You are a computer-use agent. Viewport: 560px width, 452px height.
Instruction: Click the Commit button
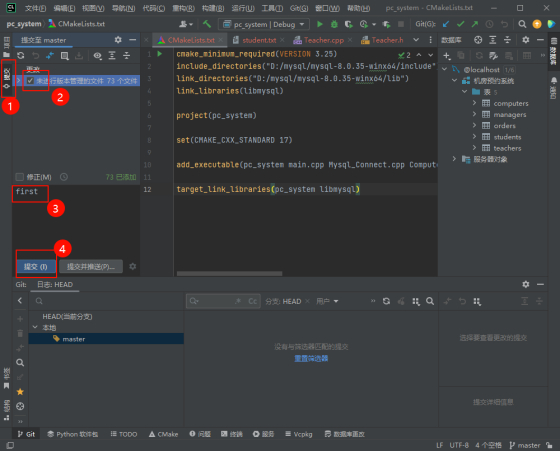point(36,266)
